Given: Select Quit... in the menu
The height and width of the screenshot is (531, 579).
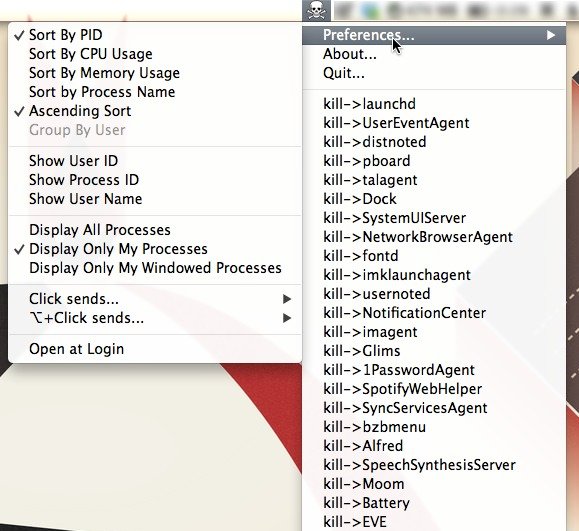Looking at the screenshot, I should [434, 73].
